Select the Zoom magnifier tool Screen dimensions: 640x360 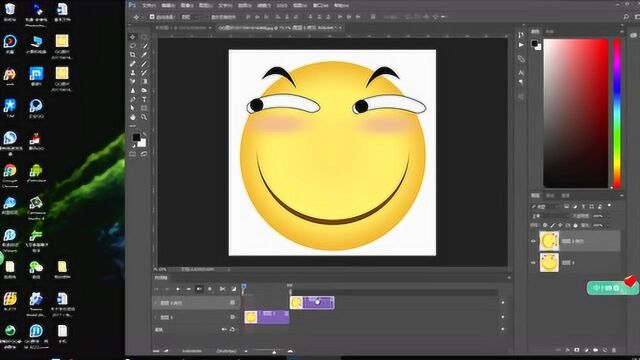click(x=144, y=117)
